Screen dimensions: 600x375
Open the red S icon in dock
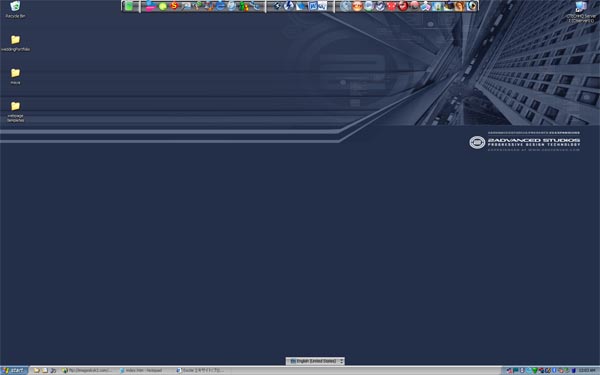pos(174,6)
